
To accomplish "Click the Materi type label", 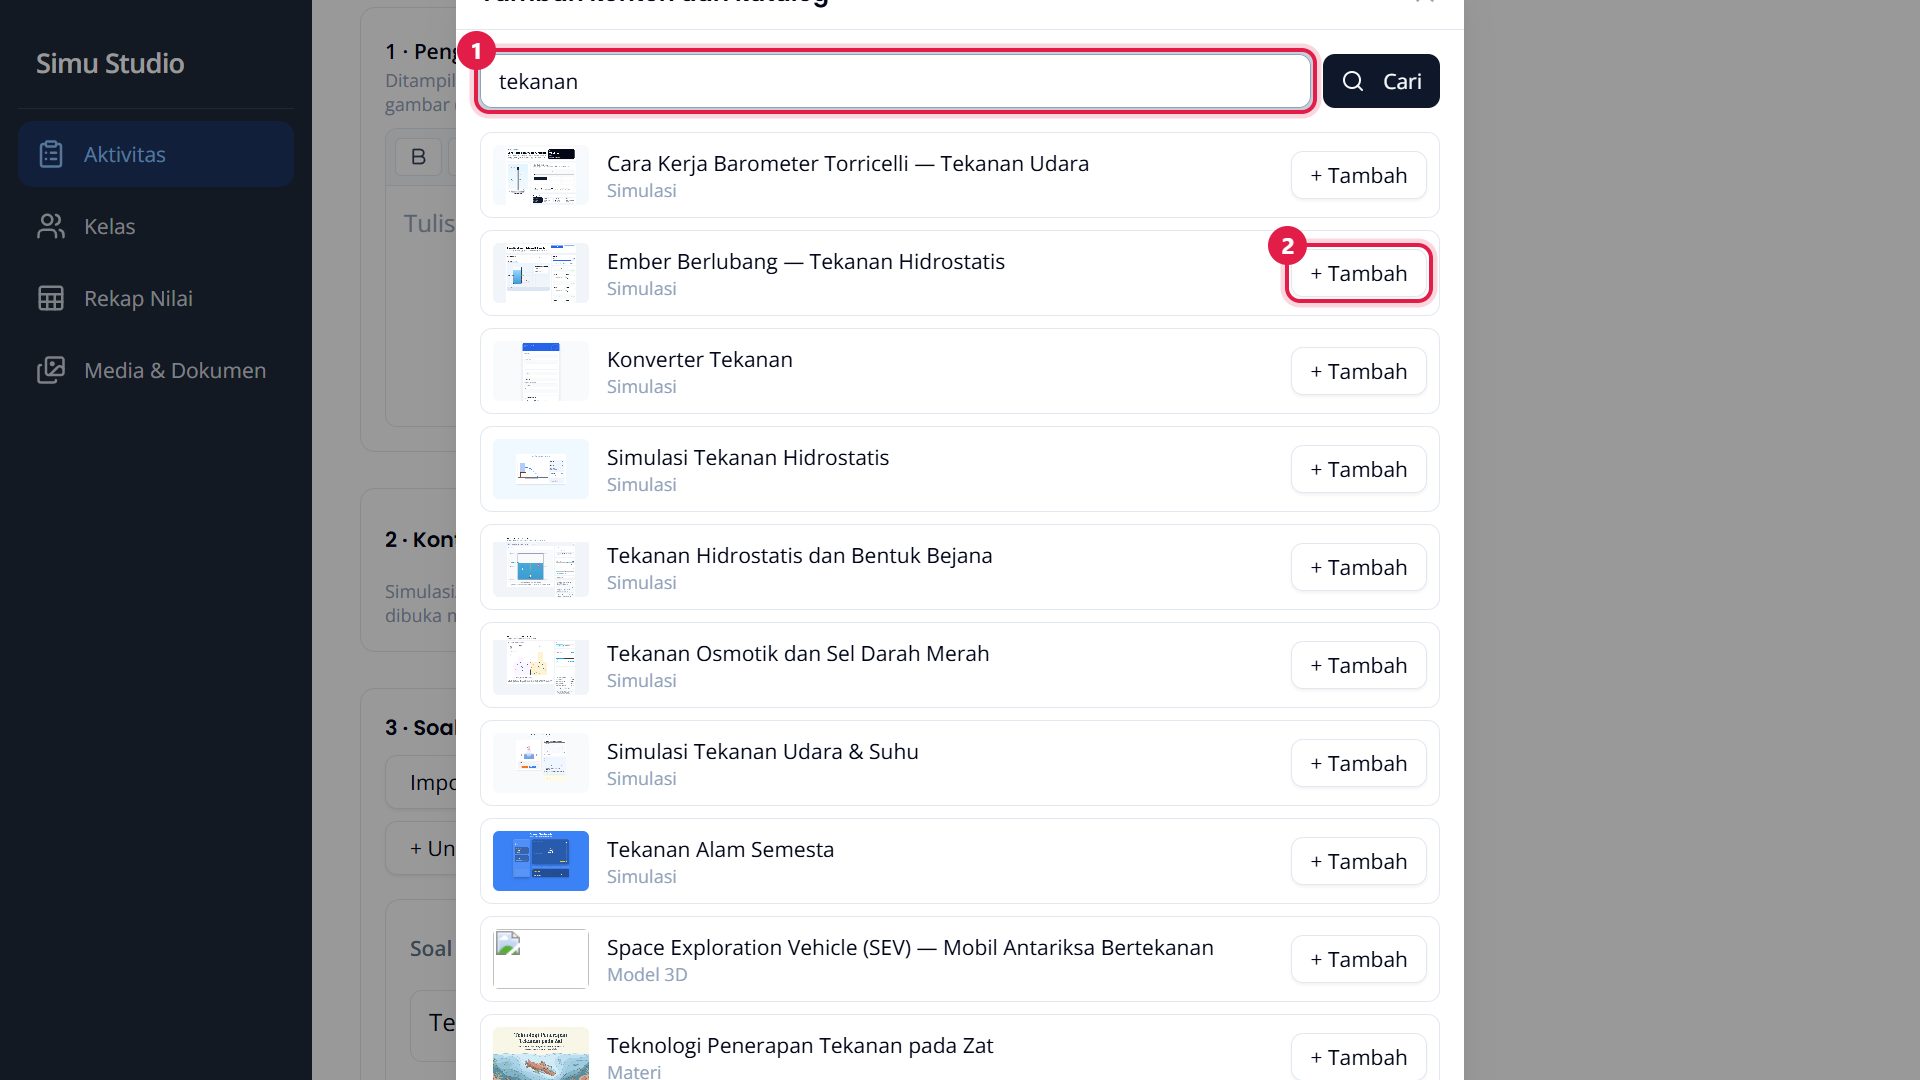I will (x=634, y=1071).
